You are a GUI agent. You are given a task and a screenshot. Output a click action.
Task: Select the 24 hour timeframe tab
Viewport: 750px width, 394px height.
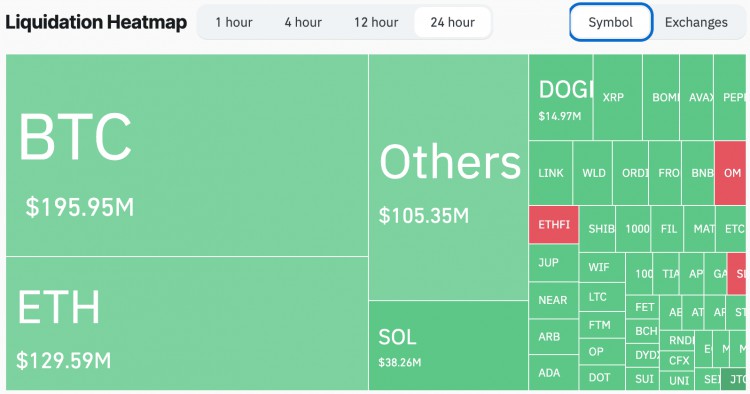pyautogui.click(x=452, y=22)
